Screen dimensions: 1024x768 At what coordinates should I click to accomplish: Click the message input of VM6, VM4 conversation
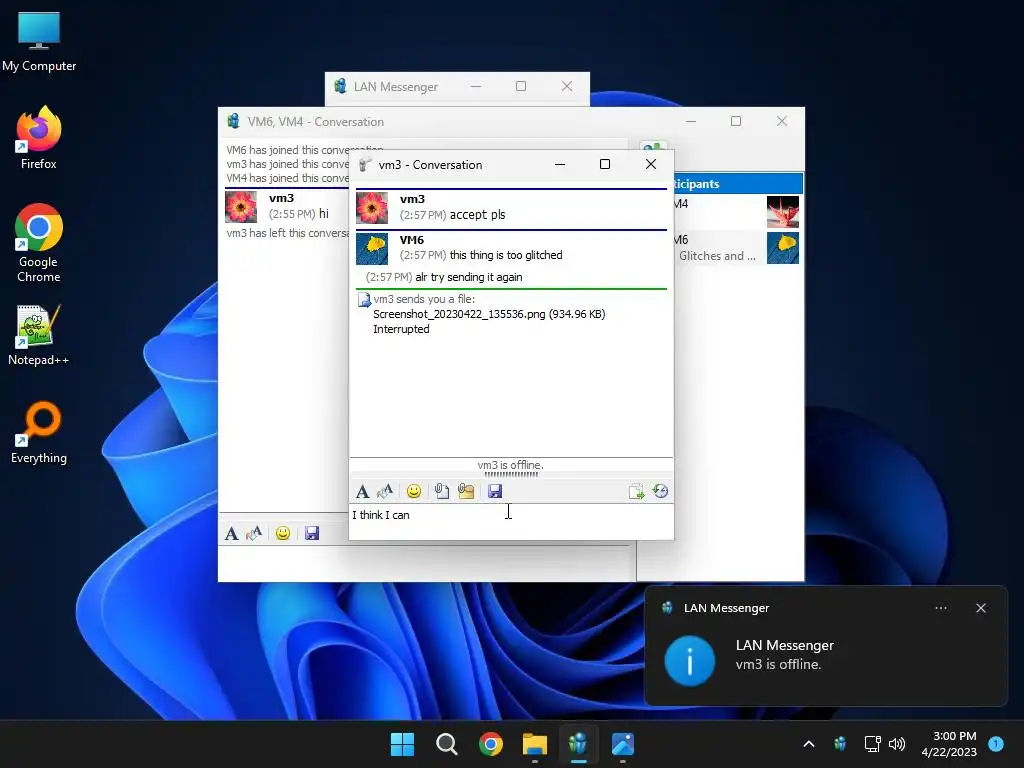425,563
